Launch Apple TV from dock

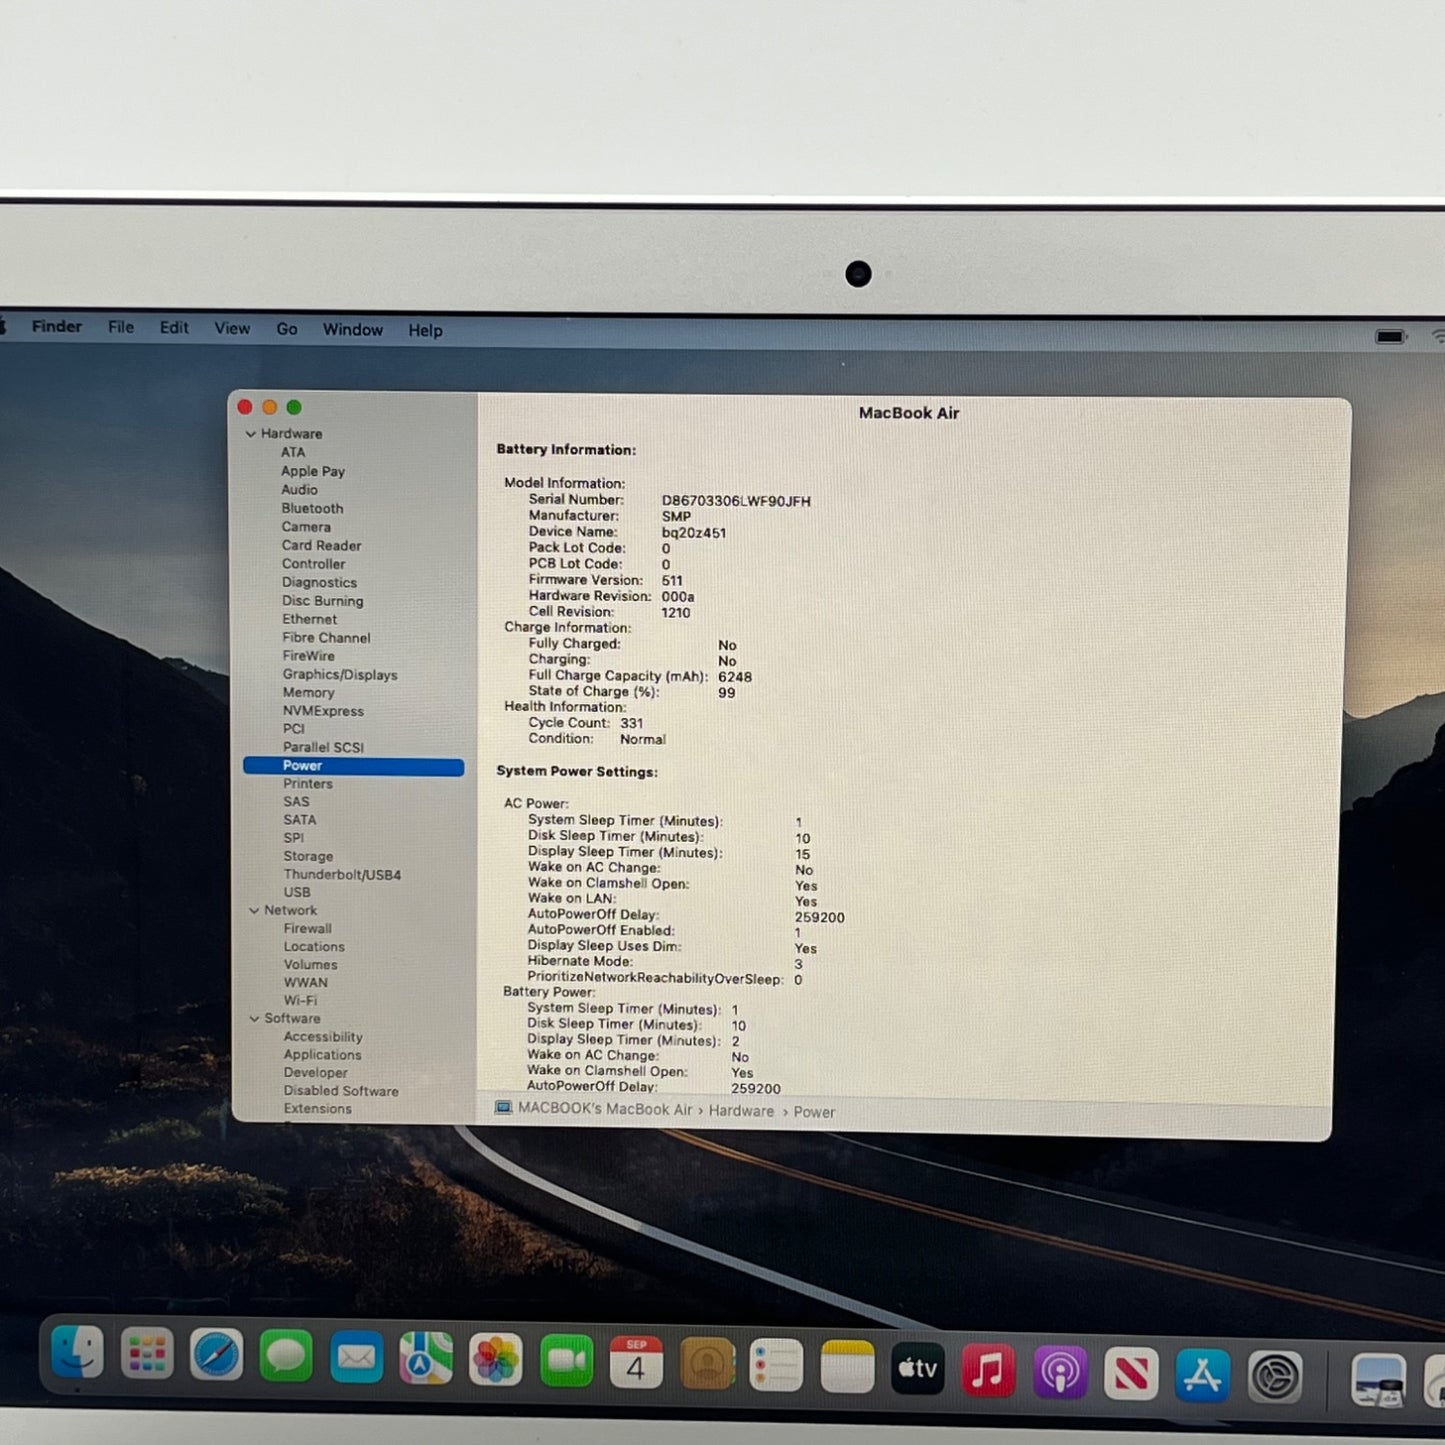click(918, 1367)
